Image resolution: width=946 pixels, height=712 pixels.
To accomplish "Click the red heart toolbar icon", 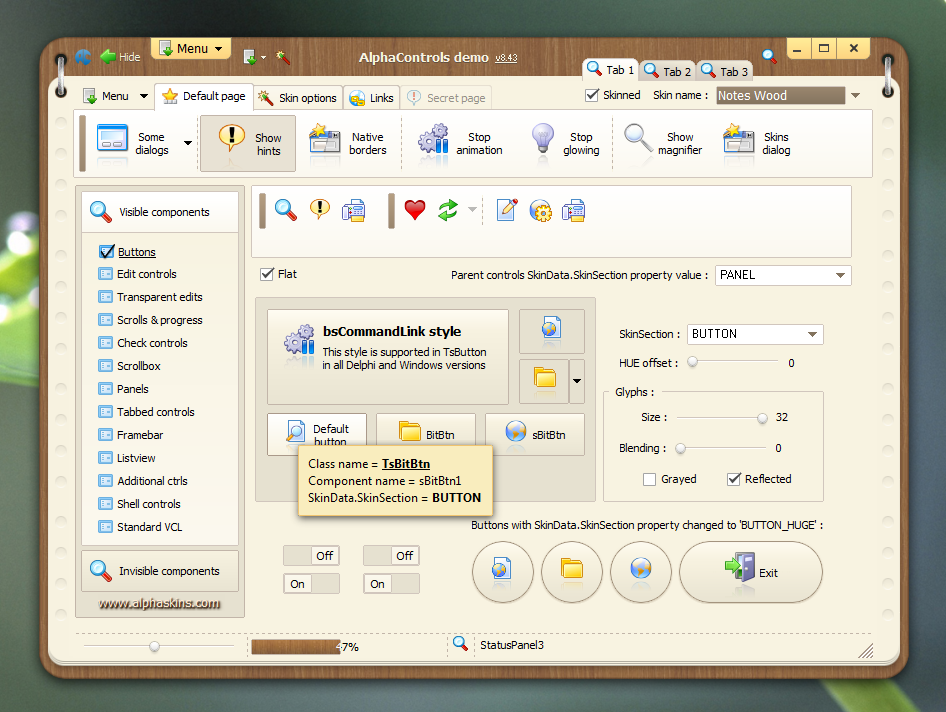I will tap(415, 210).
